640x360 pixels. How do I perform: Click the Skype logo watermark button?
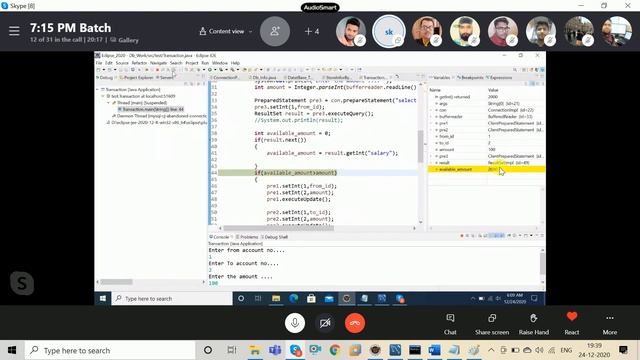(x=22, y=283)
